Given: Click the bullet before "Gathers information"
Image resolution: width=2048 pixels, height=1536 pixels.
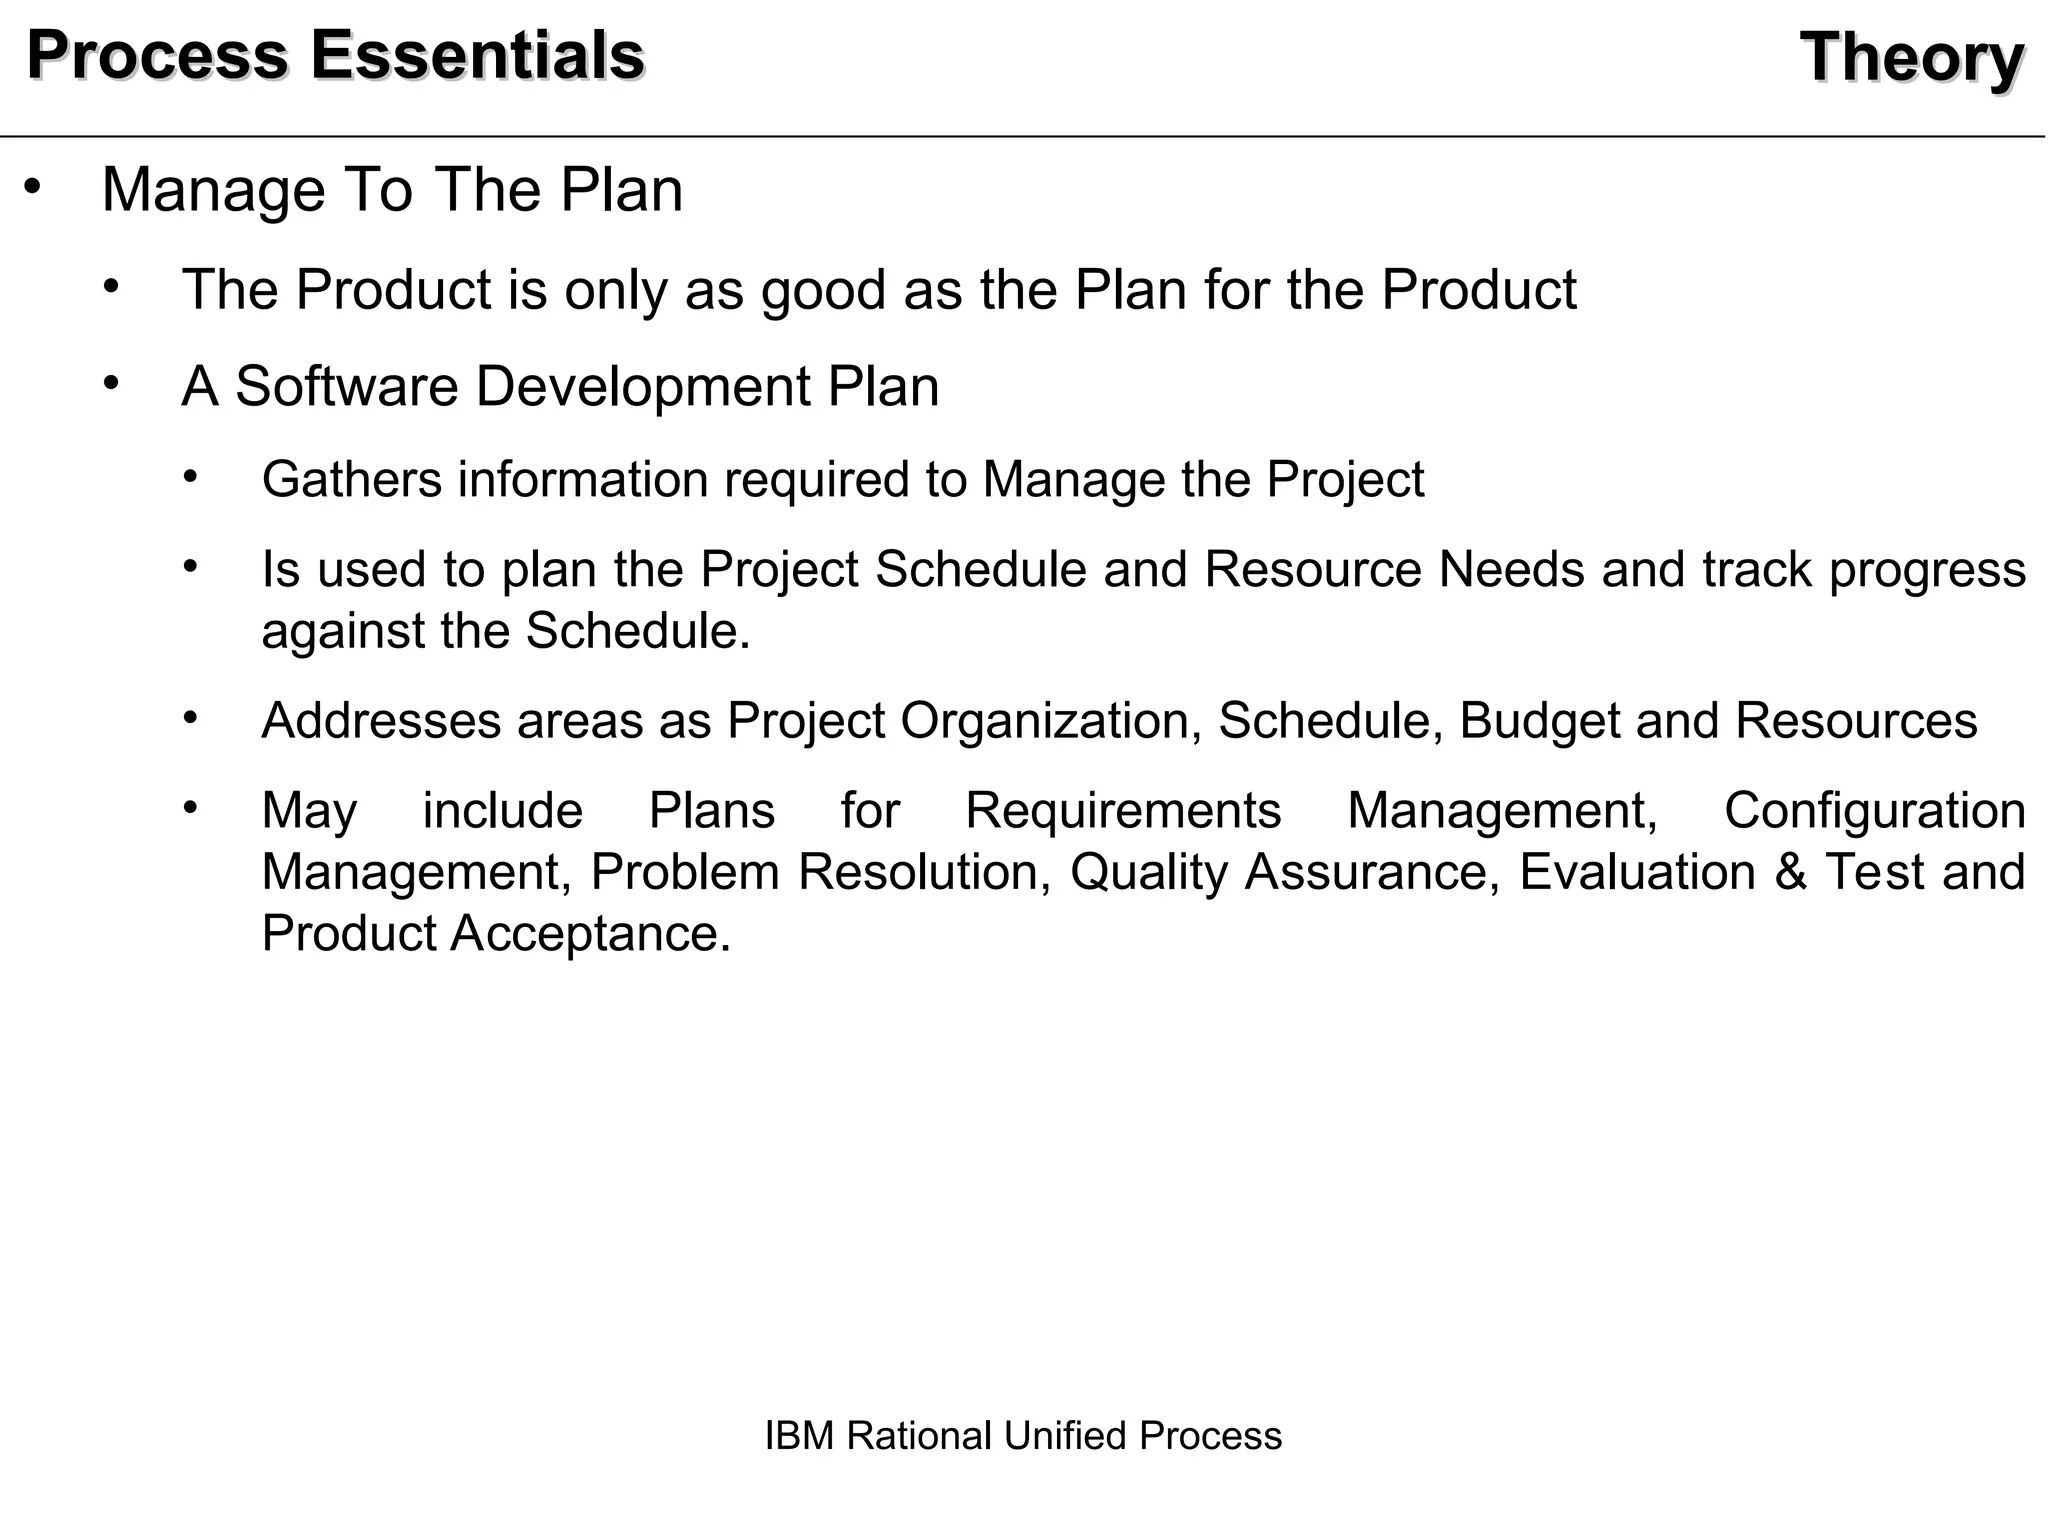Looking at the screenshot, I should click(x=191, y=476).
